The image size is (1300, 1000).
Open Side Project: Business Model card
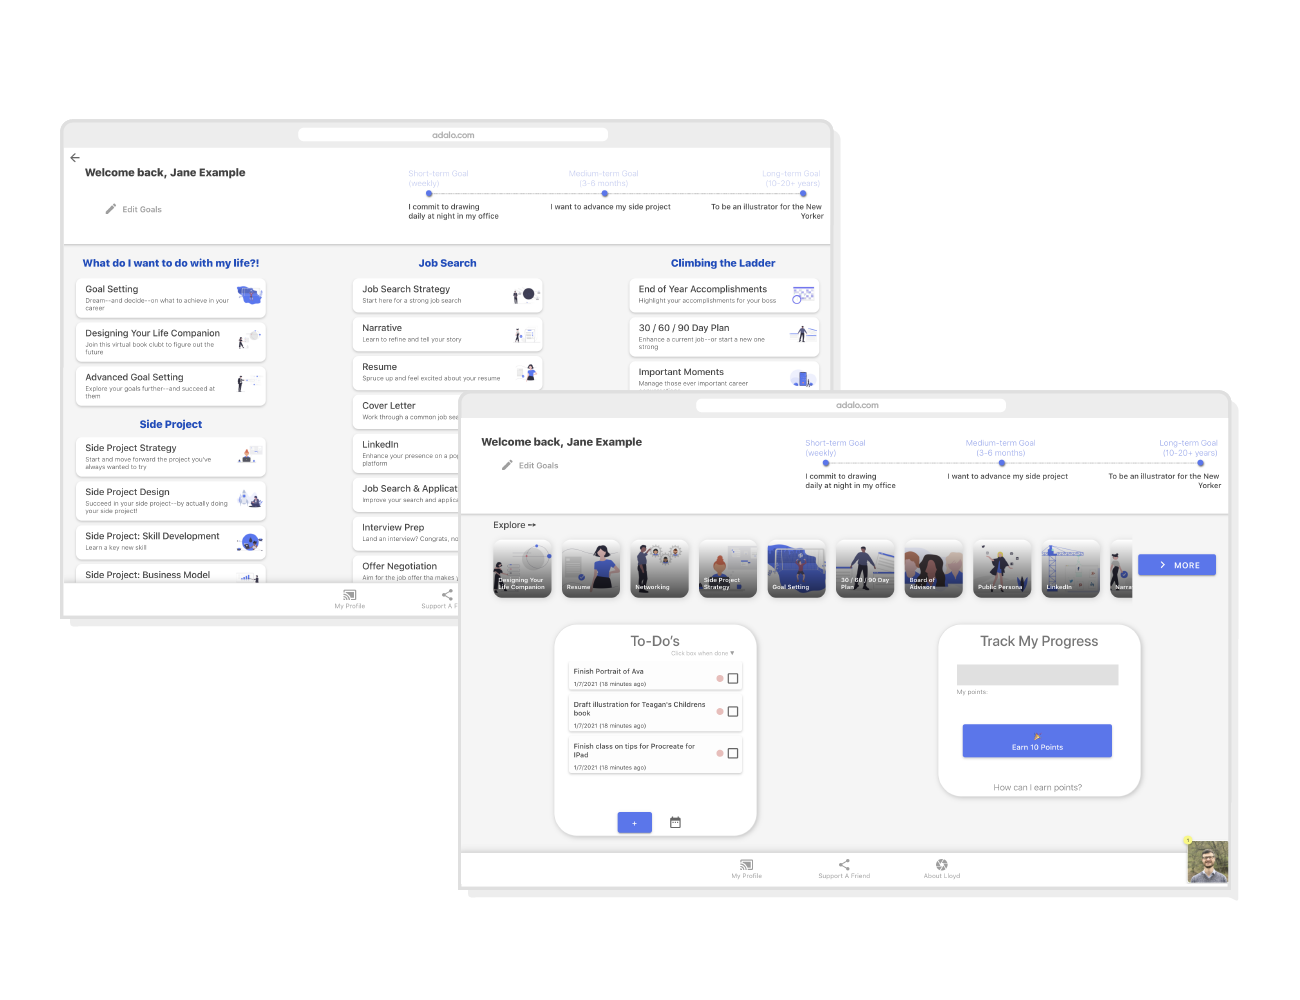pyautogui.click(x=171, y=575)
